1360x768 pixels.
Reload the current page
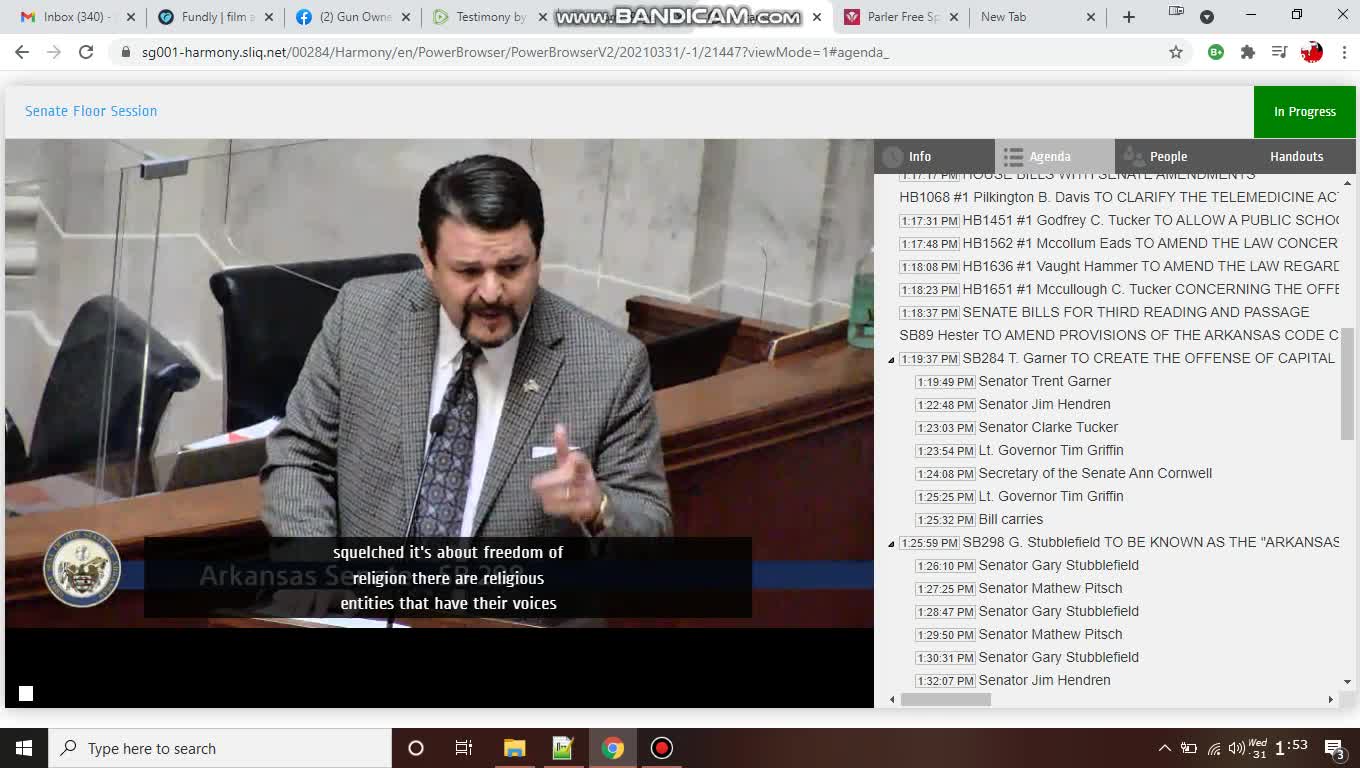tap(86, 52)
